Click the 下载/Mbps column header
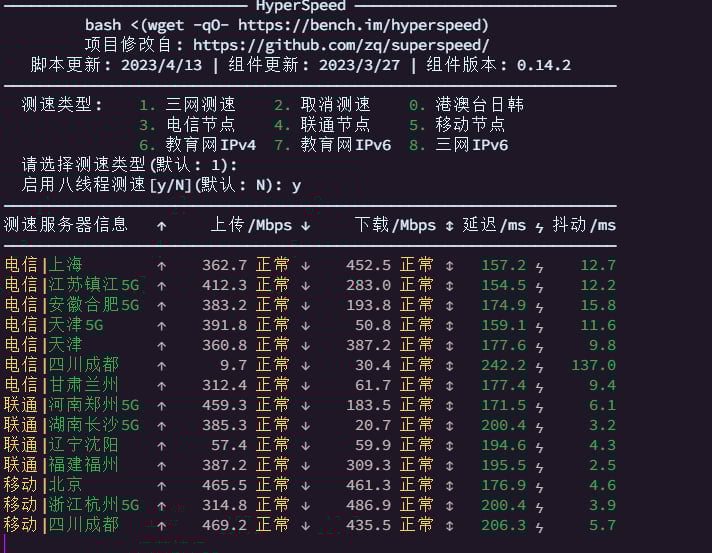 395,225
